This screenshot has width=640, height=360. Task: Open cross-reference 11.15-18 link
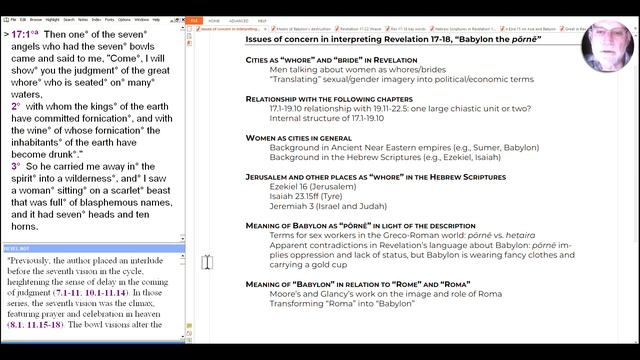point(44,324)
